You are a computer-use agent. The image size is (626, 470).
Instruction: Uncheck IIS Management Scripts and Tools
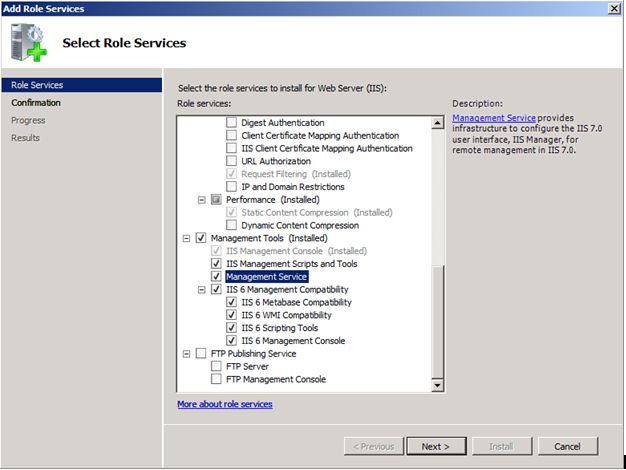(x=217, y=264)
